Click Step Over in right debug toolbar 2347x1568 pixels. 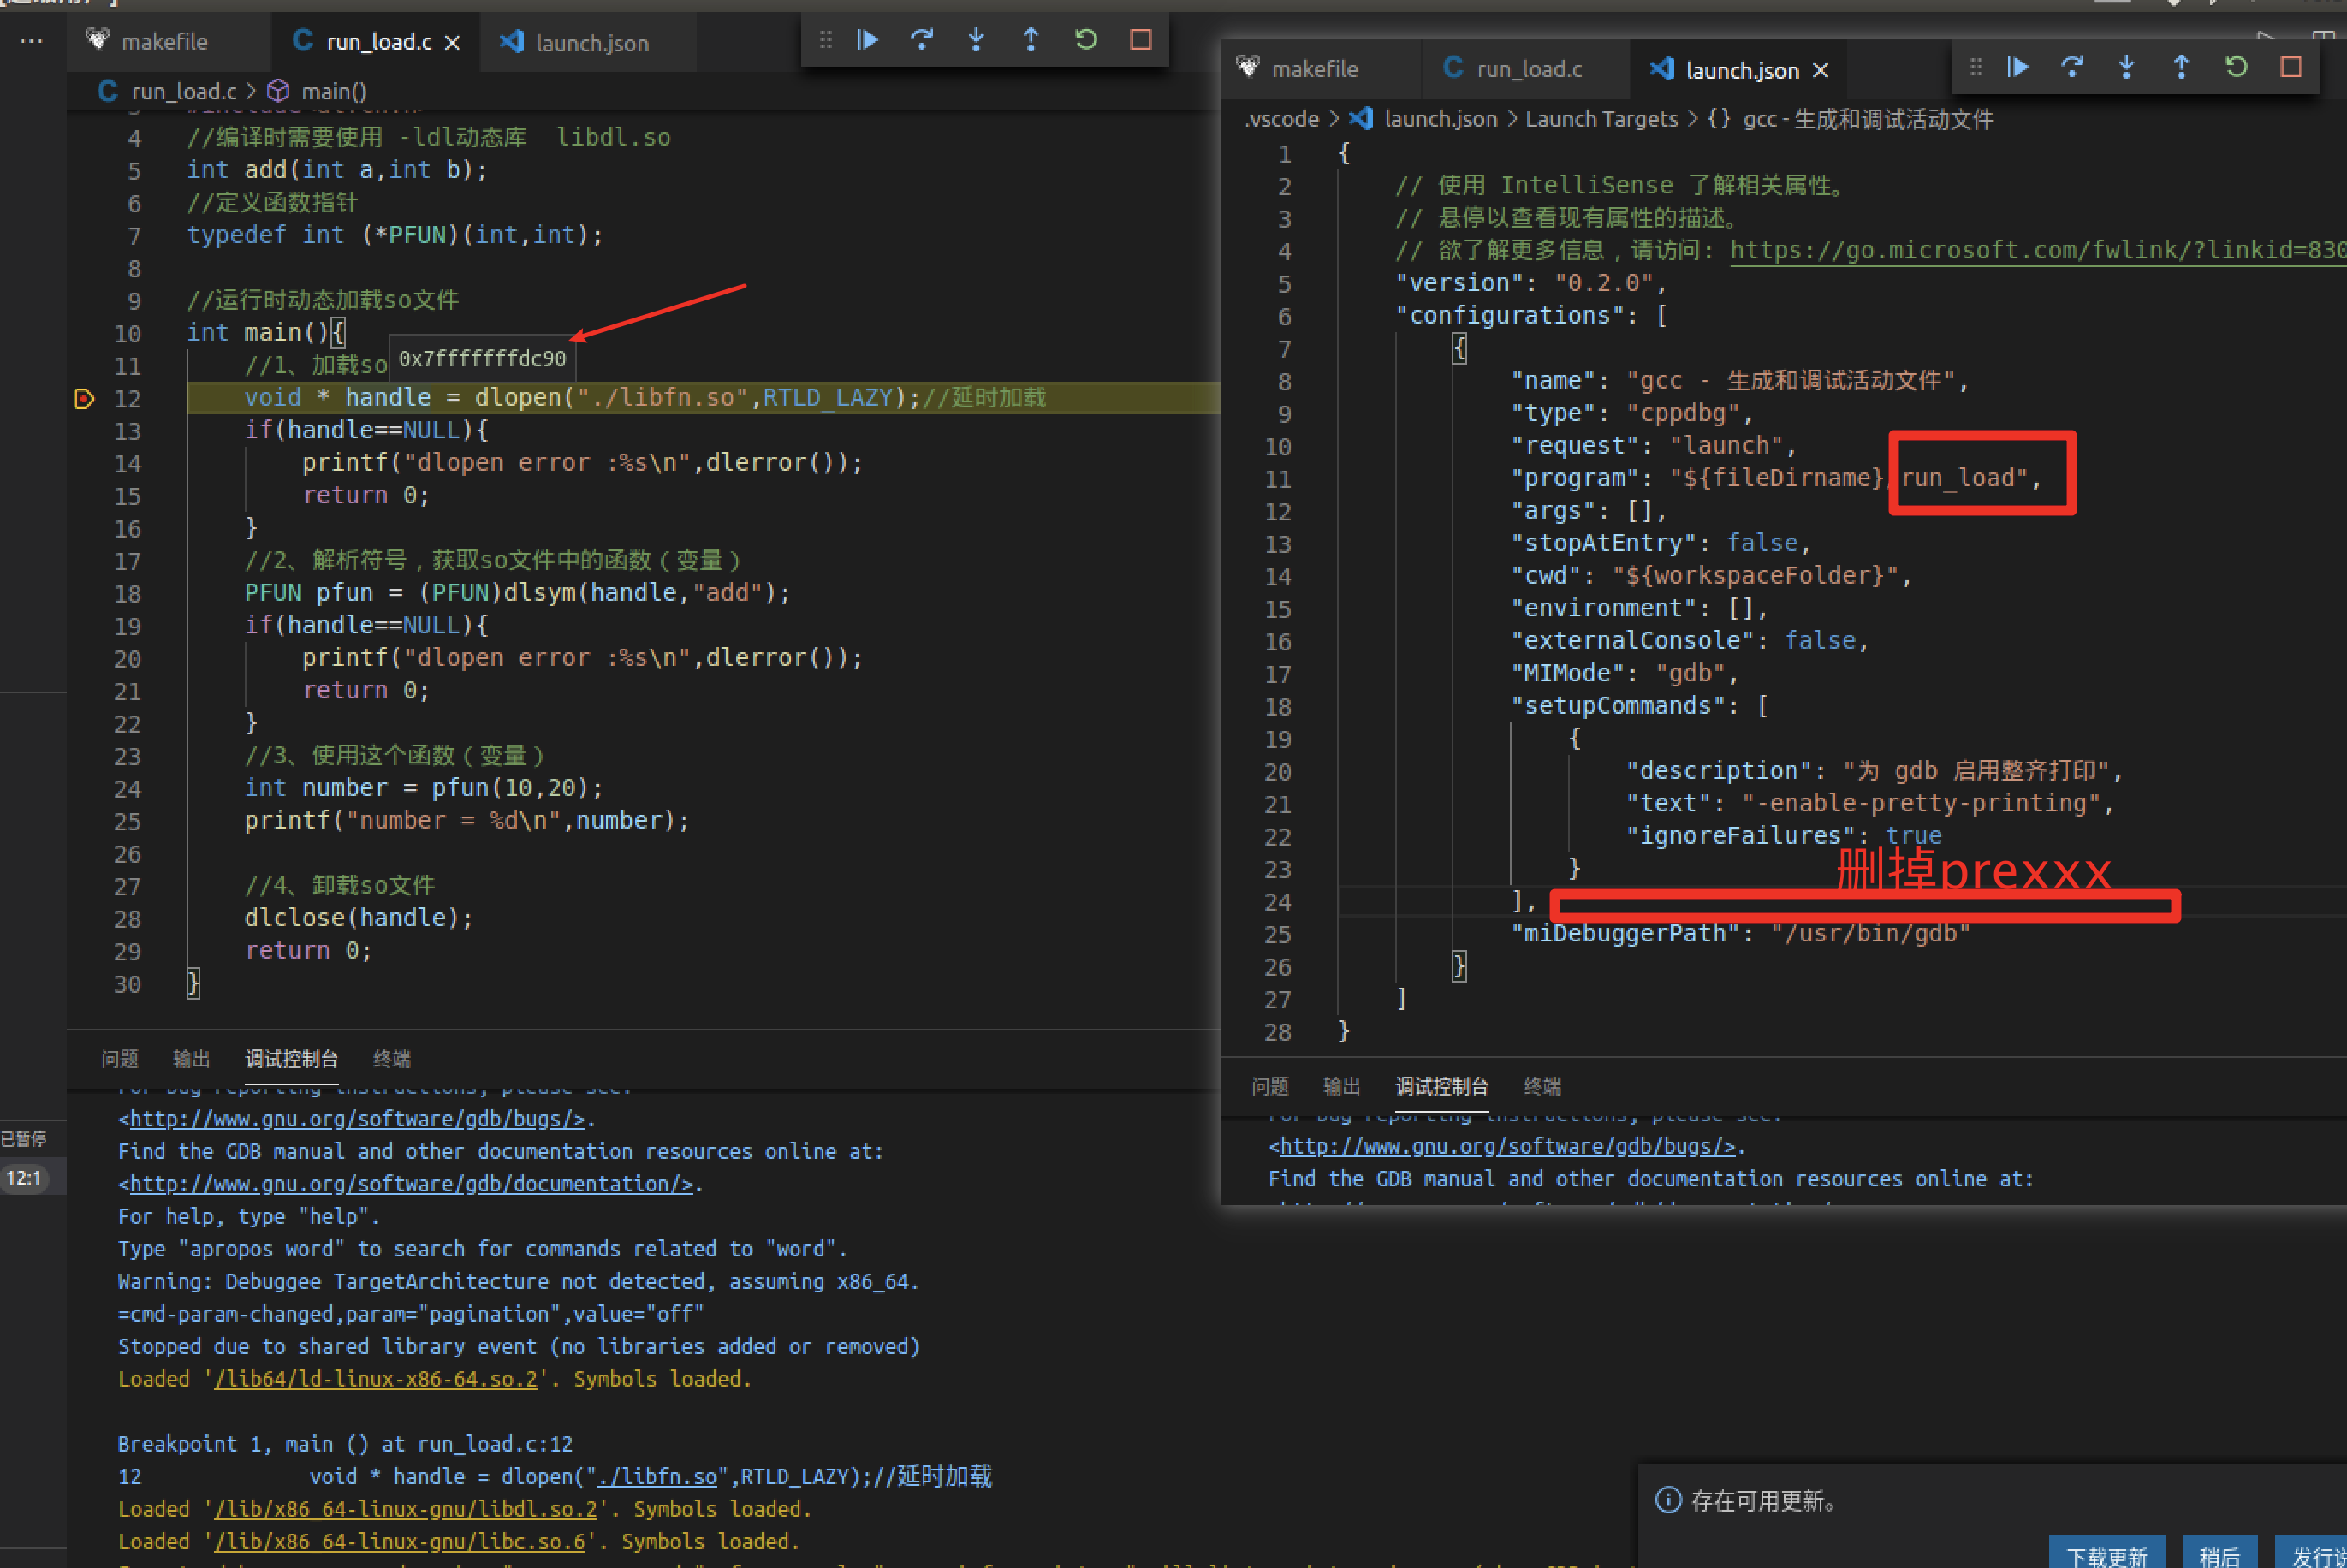2072,68
